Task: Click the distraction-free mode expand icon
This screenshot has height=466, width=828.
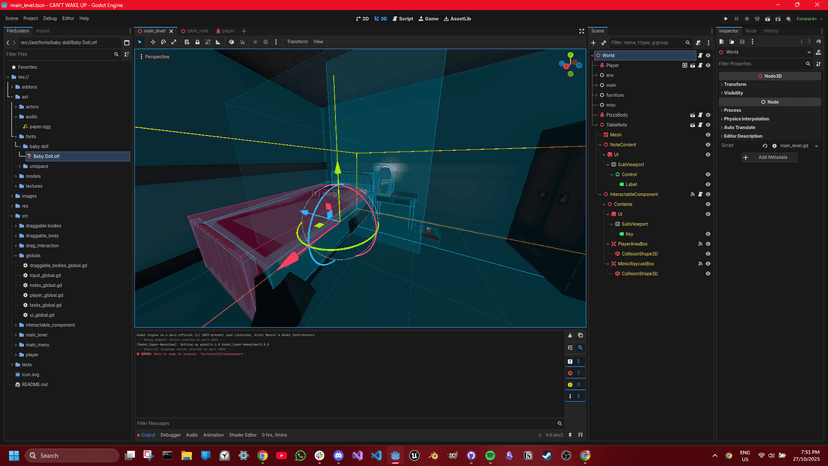Action: tap(581, 31)
